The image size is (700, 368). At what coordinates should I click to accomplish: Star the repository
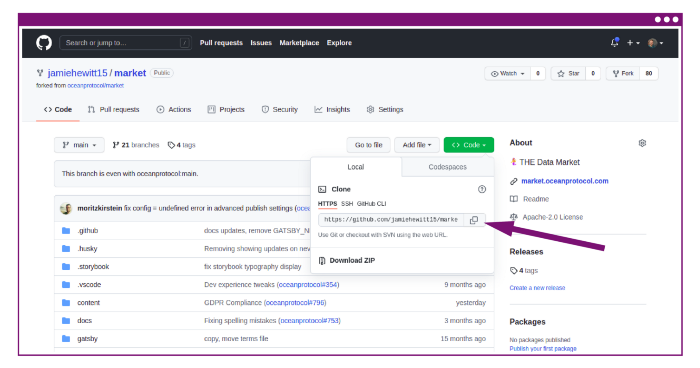[x=568, y=73]
